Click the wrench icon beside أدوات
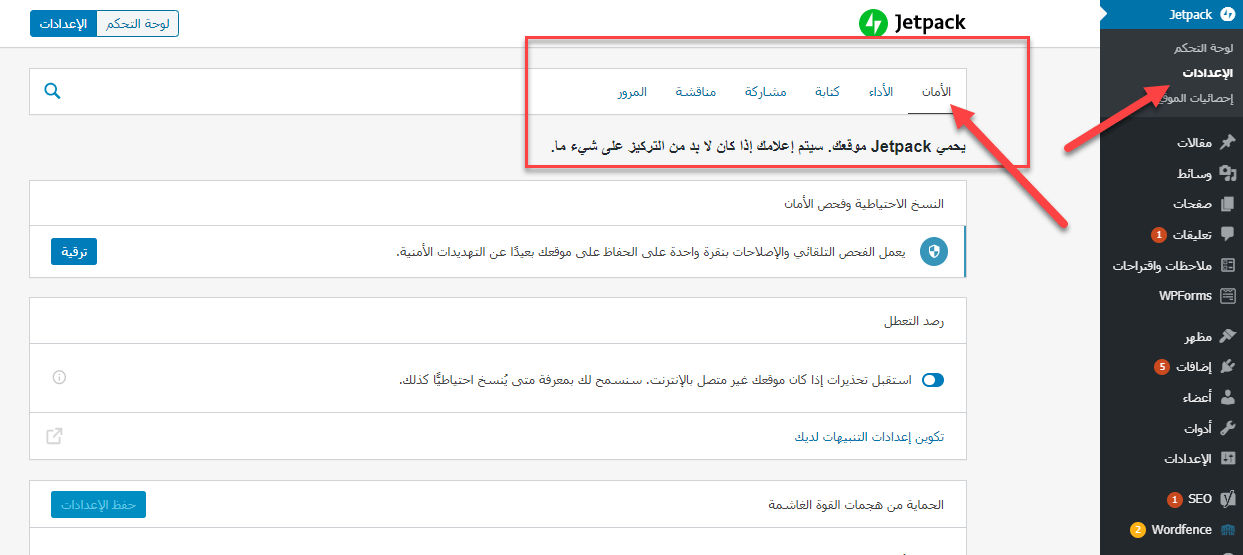Viewport: 1243px width, 555px height. click(1227, 428)
